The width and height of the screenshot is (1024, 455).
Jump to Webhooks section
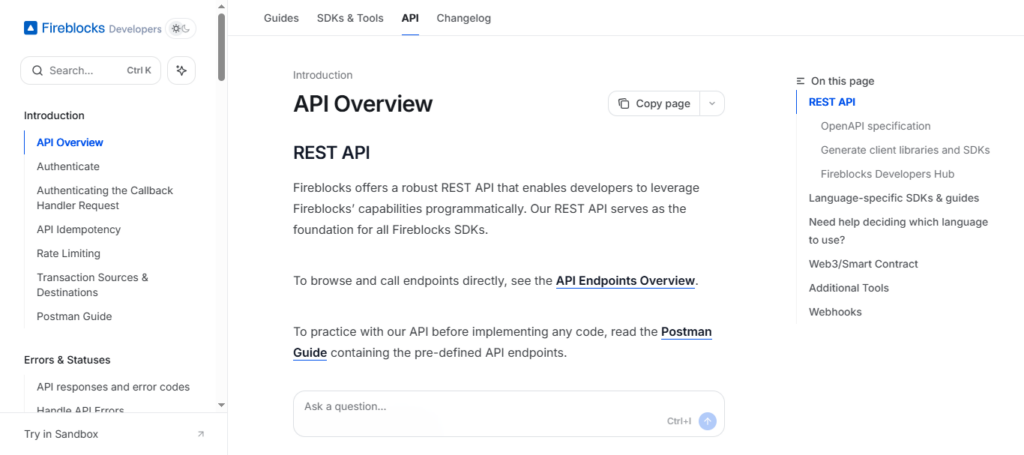(x=835, y=312)
